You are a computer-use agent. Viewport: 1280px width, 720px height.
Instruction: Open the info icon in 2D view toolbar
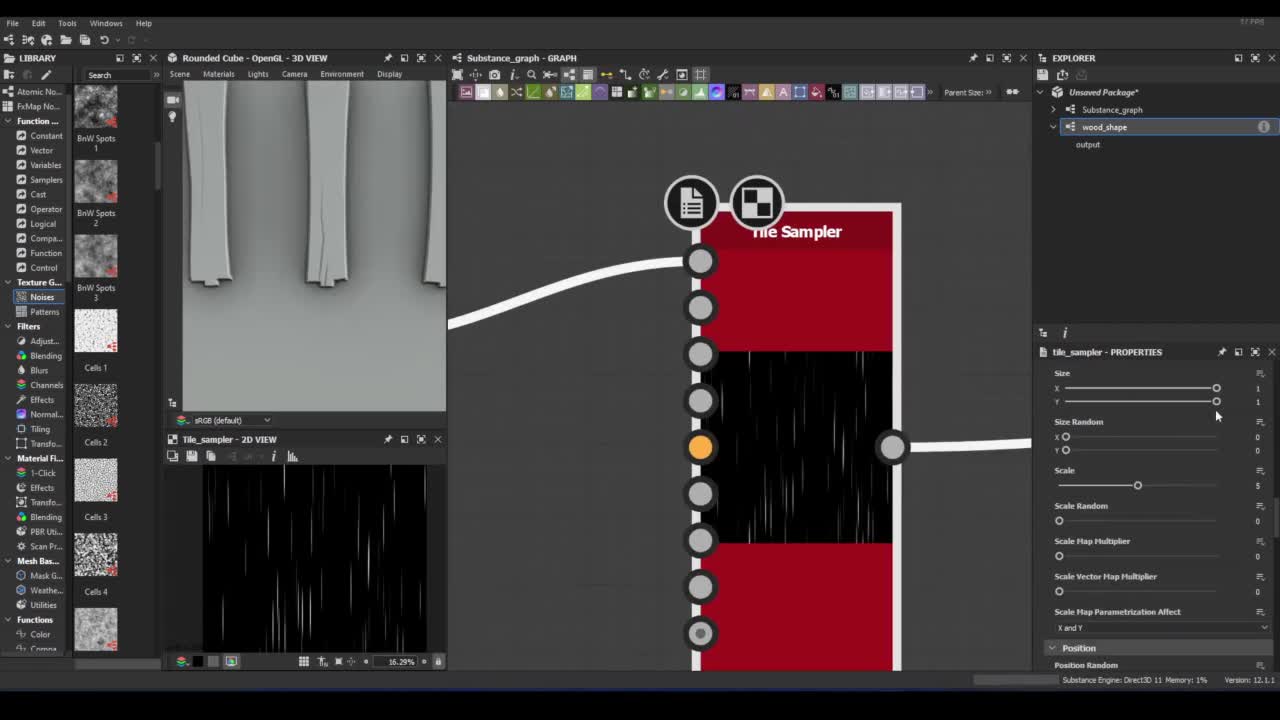pos(273,456)
